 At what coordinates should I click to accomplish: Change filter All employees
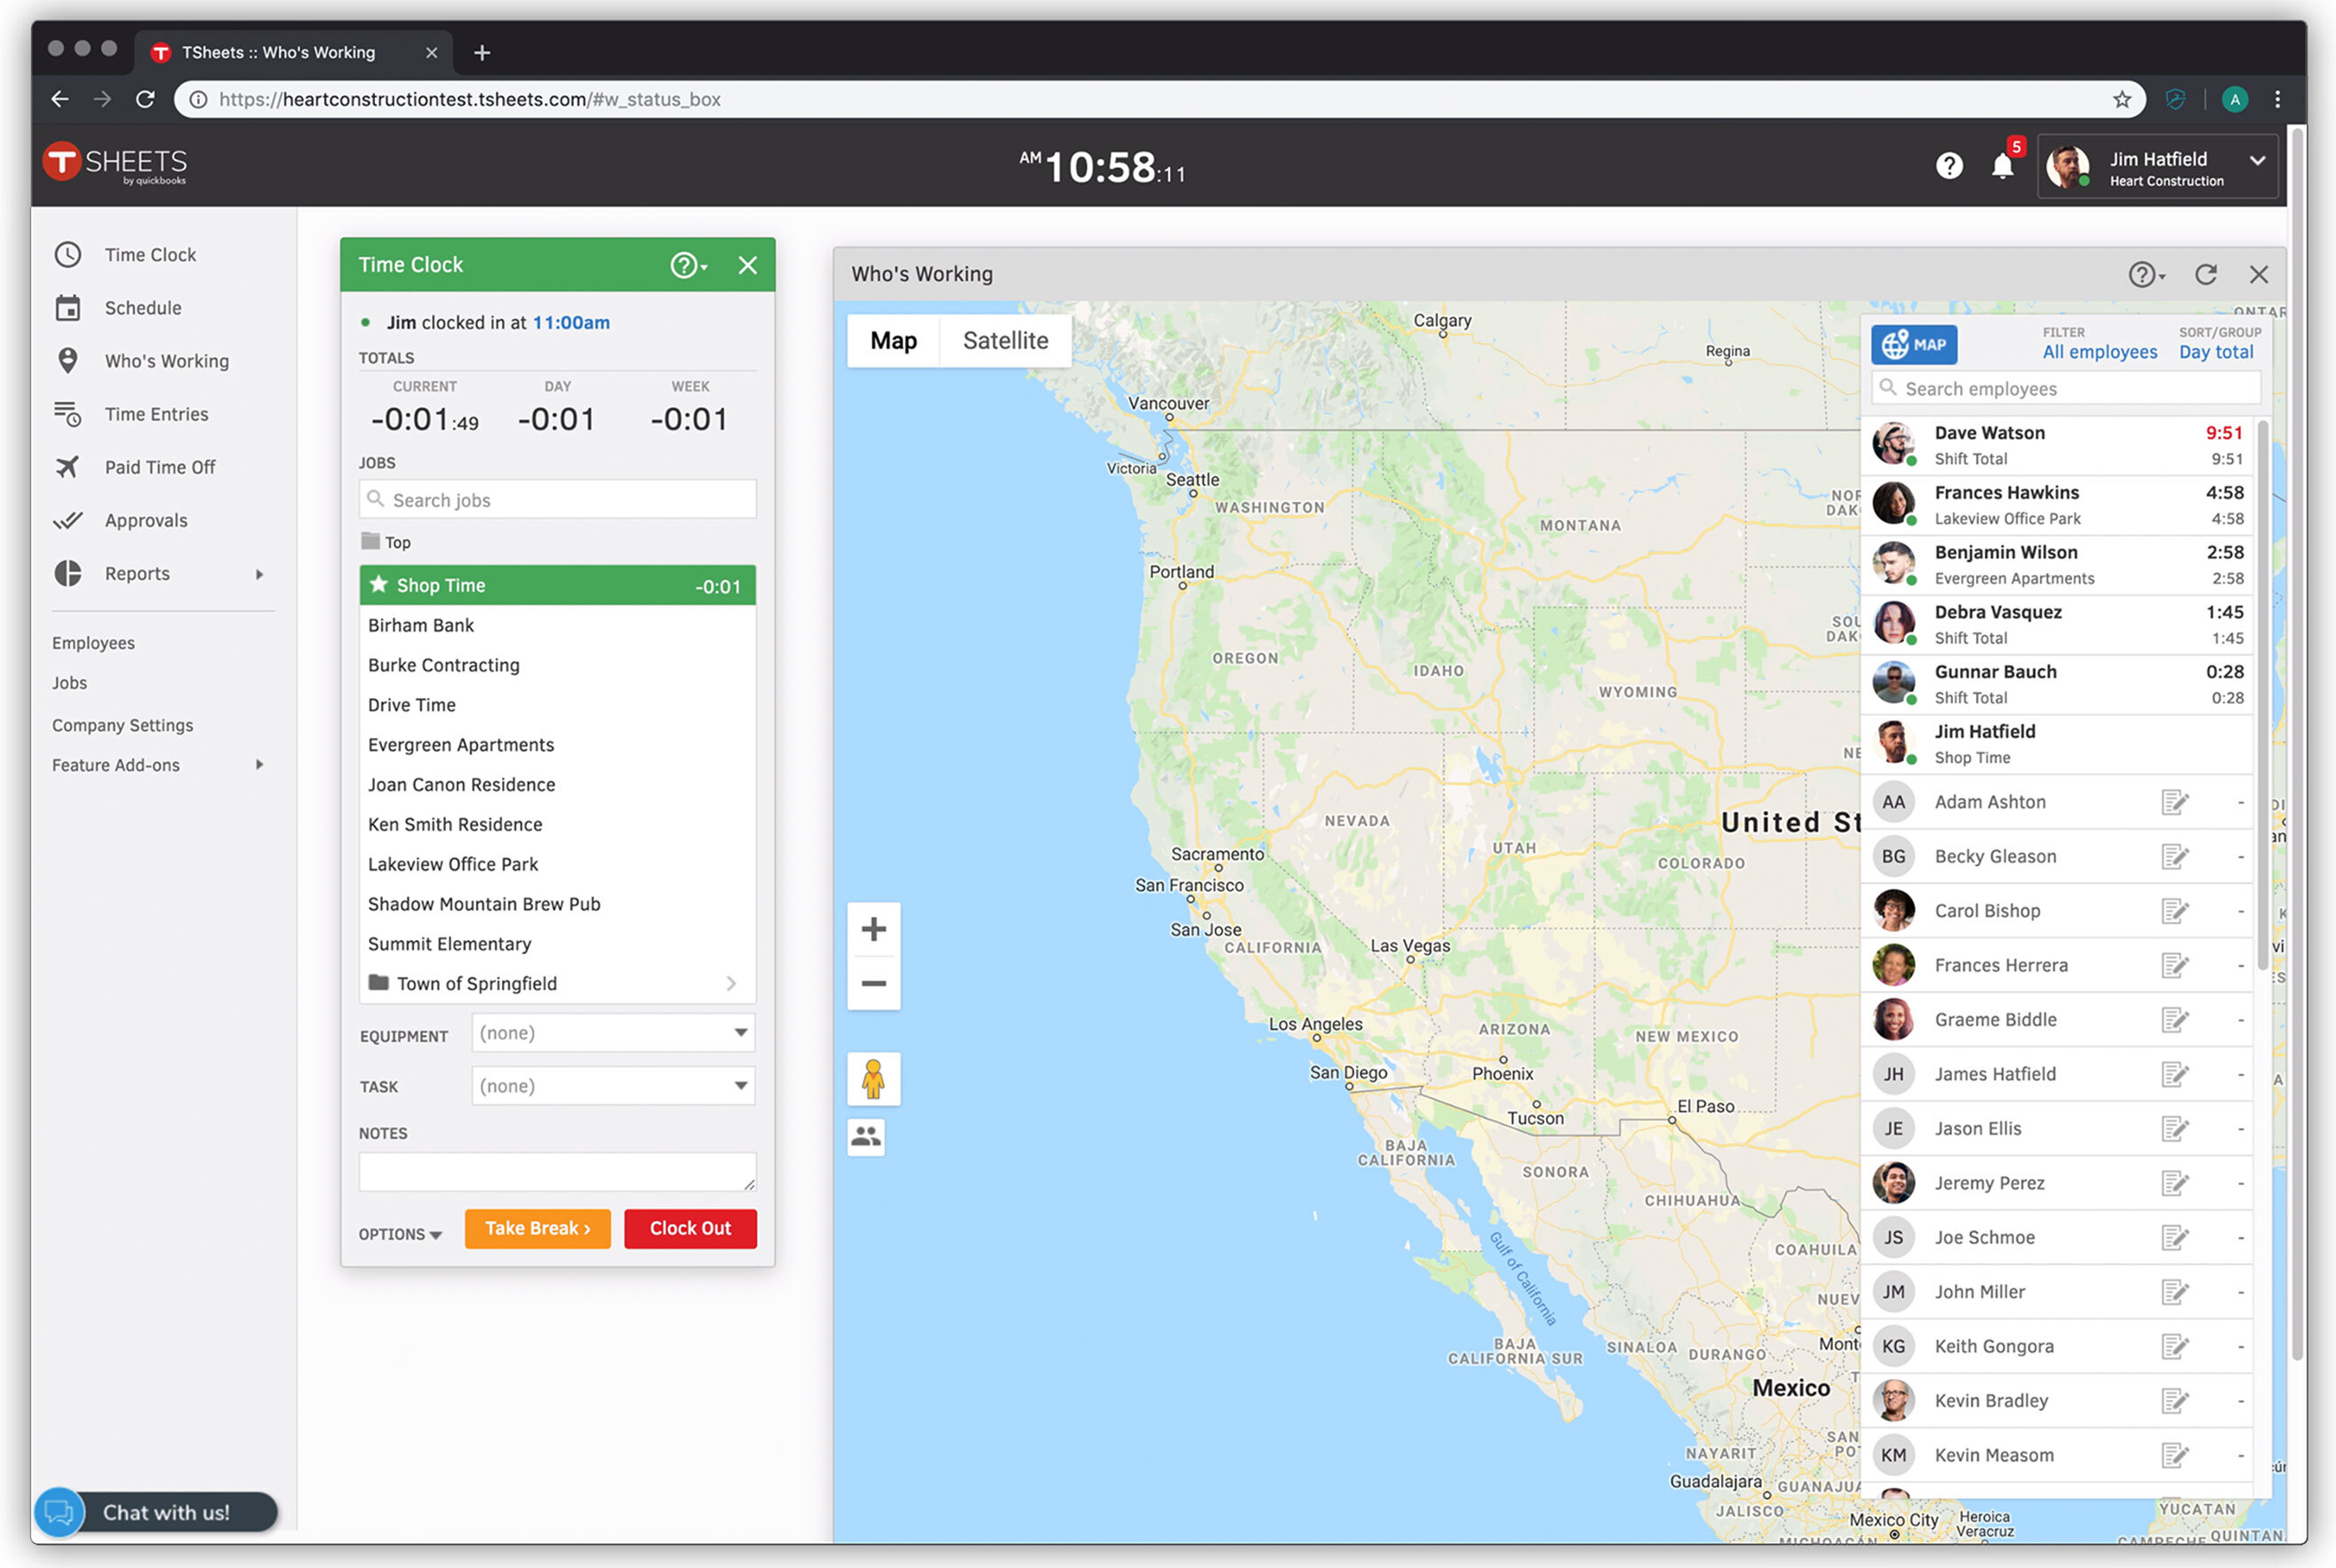[2100, 352]
